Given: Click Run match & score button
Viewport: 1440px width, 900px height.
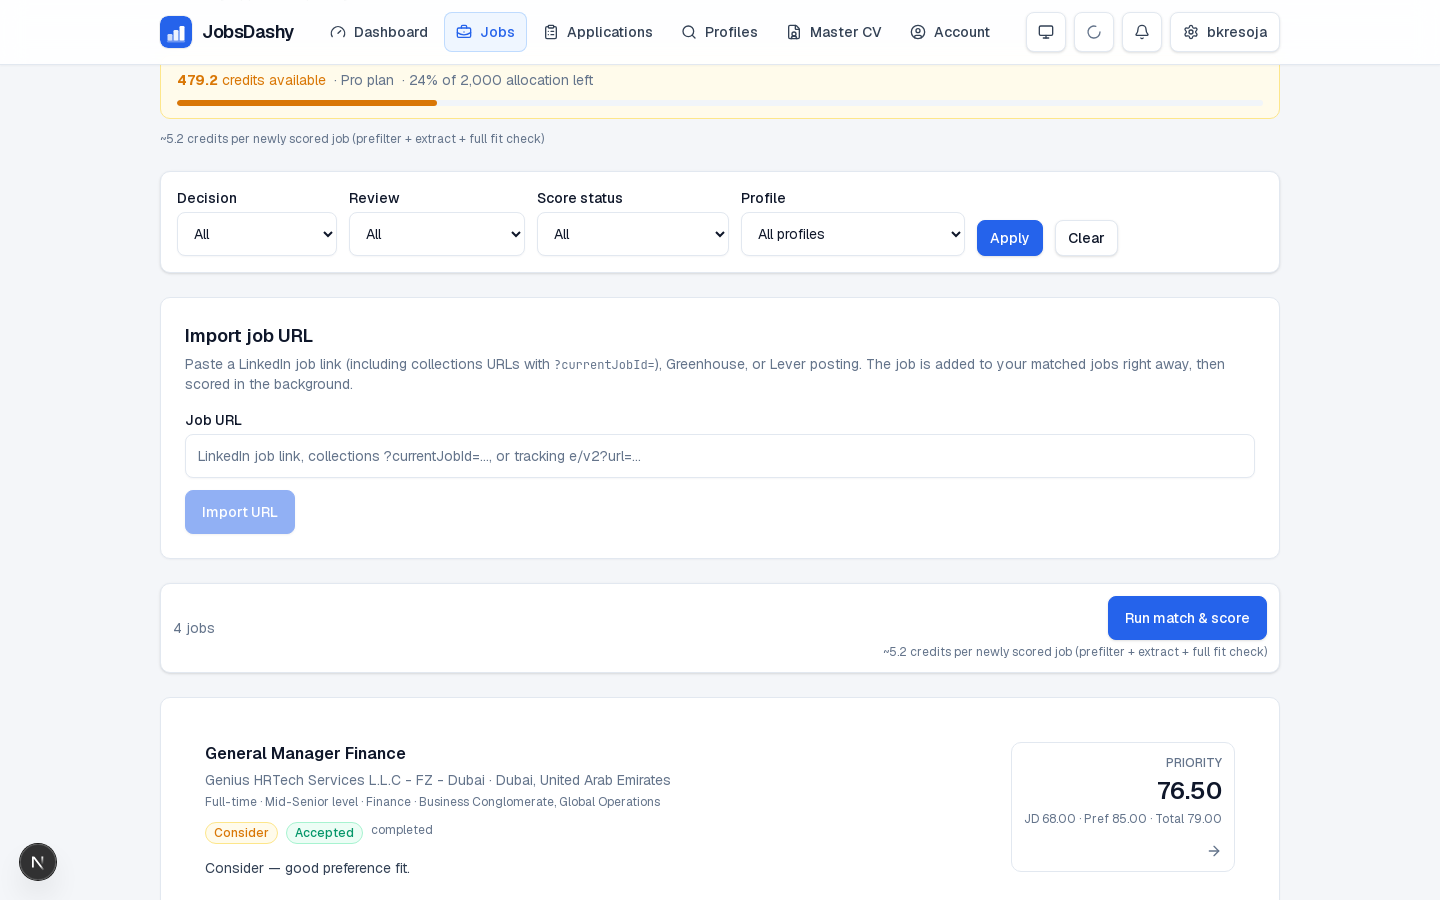Looking at the screenshot, I should (1187, 618).
